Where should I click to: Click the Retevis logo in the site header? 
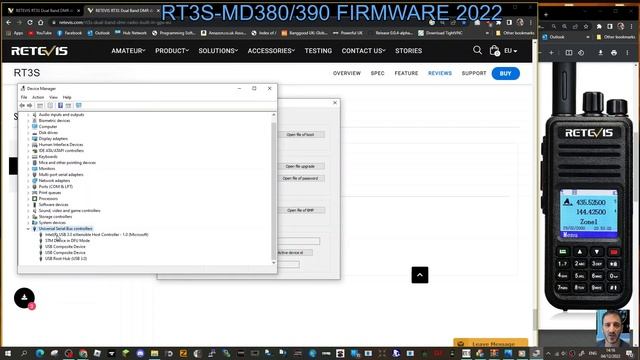point(39,51)
